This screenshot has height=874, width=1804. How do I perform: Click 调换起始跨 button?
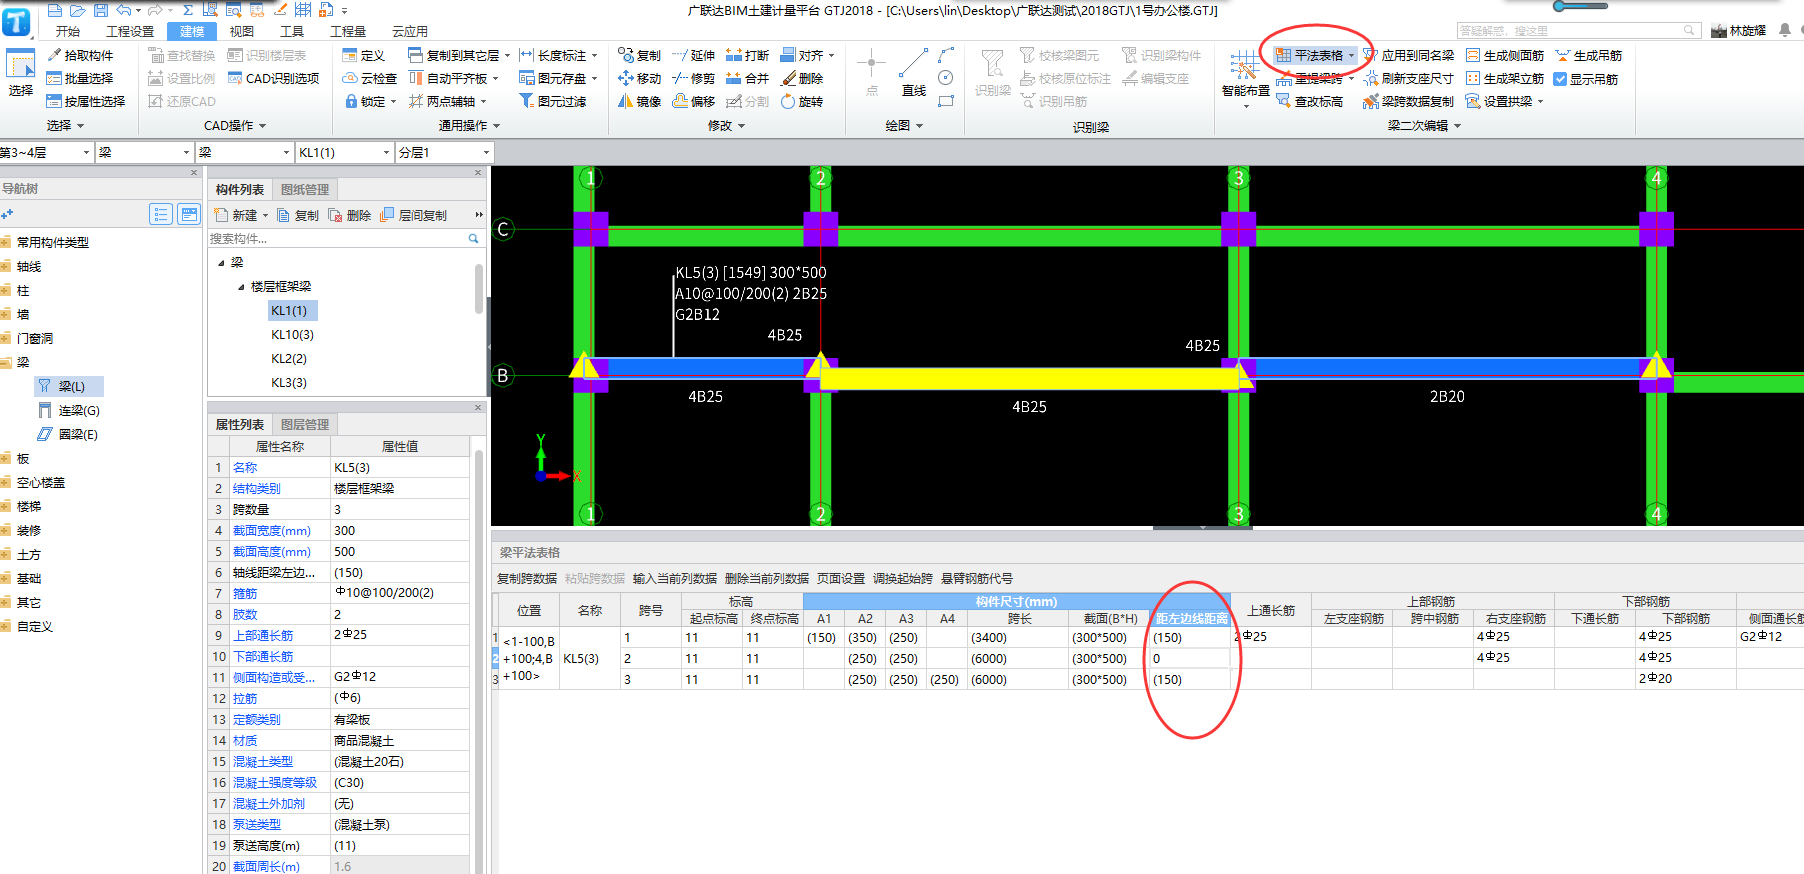(x=903, y=578)
